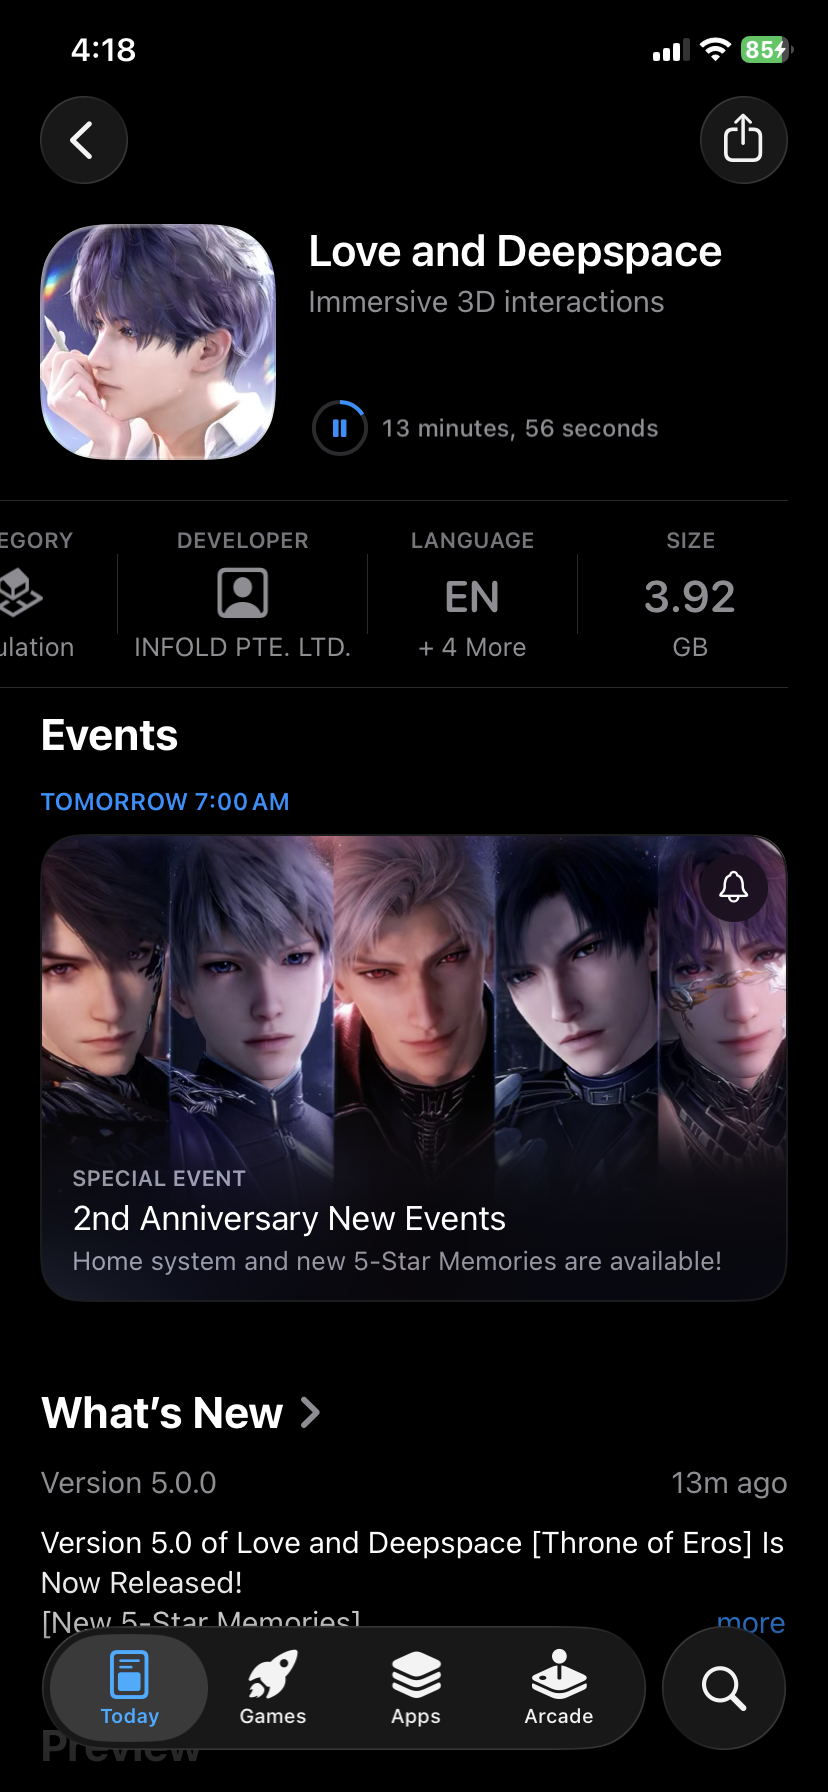Screen dimensions: 828x1792
Task: Switch to the Today tab
Action: (130, 1688)
